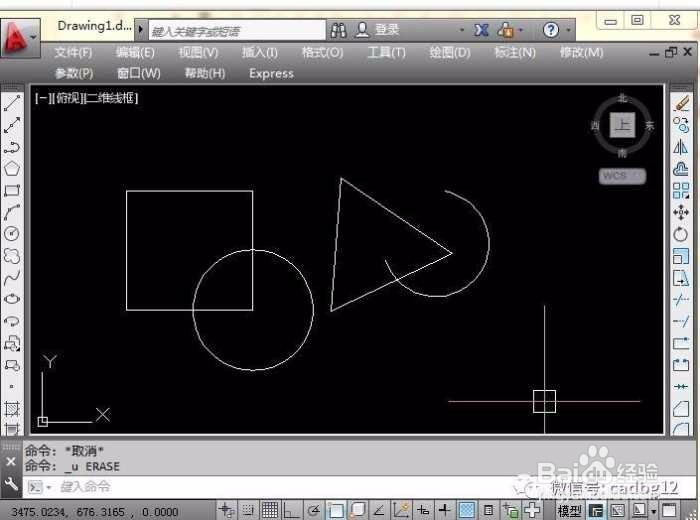Click the viewport label controls text
The image size is (700, 520).
pos(87,98)
